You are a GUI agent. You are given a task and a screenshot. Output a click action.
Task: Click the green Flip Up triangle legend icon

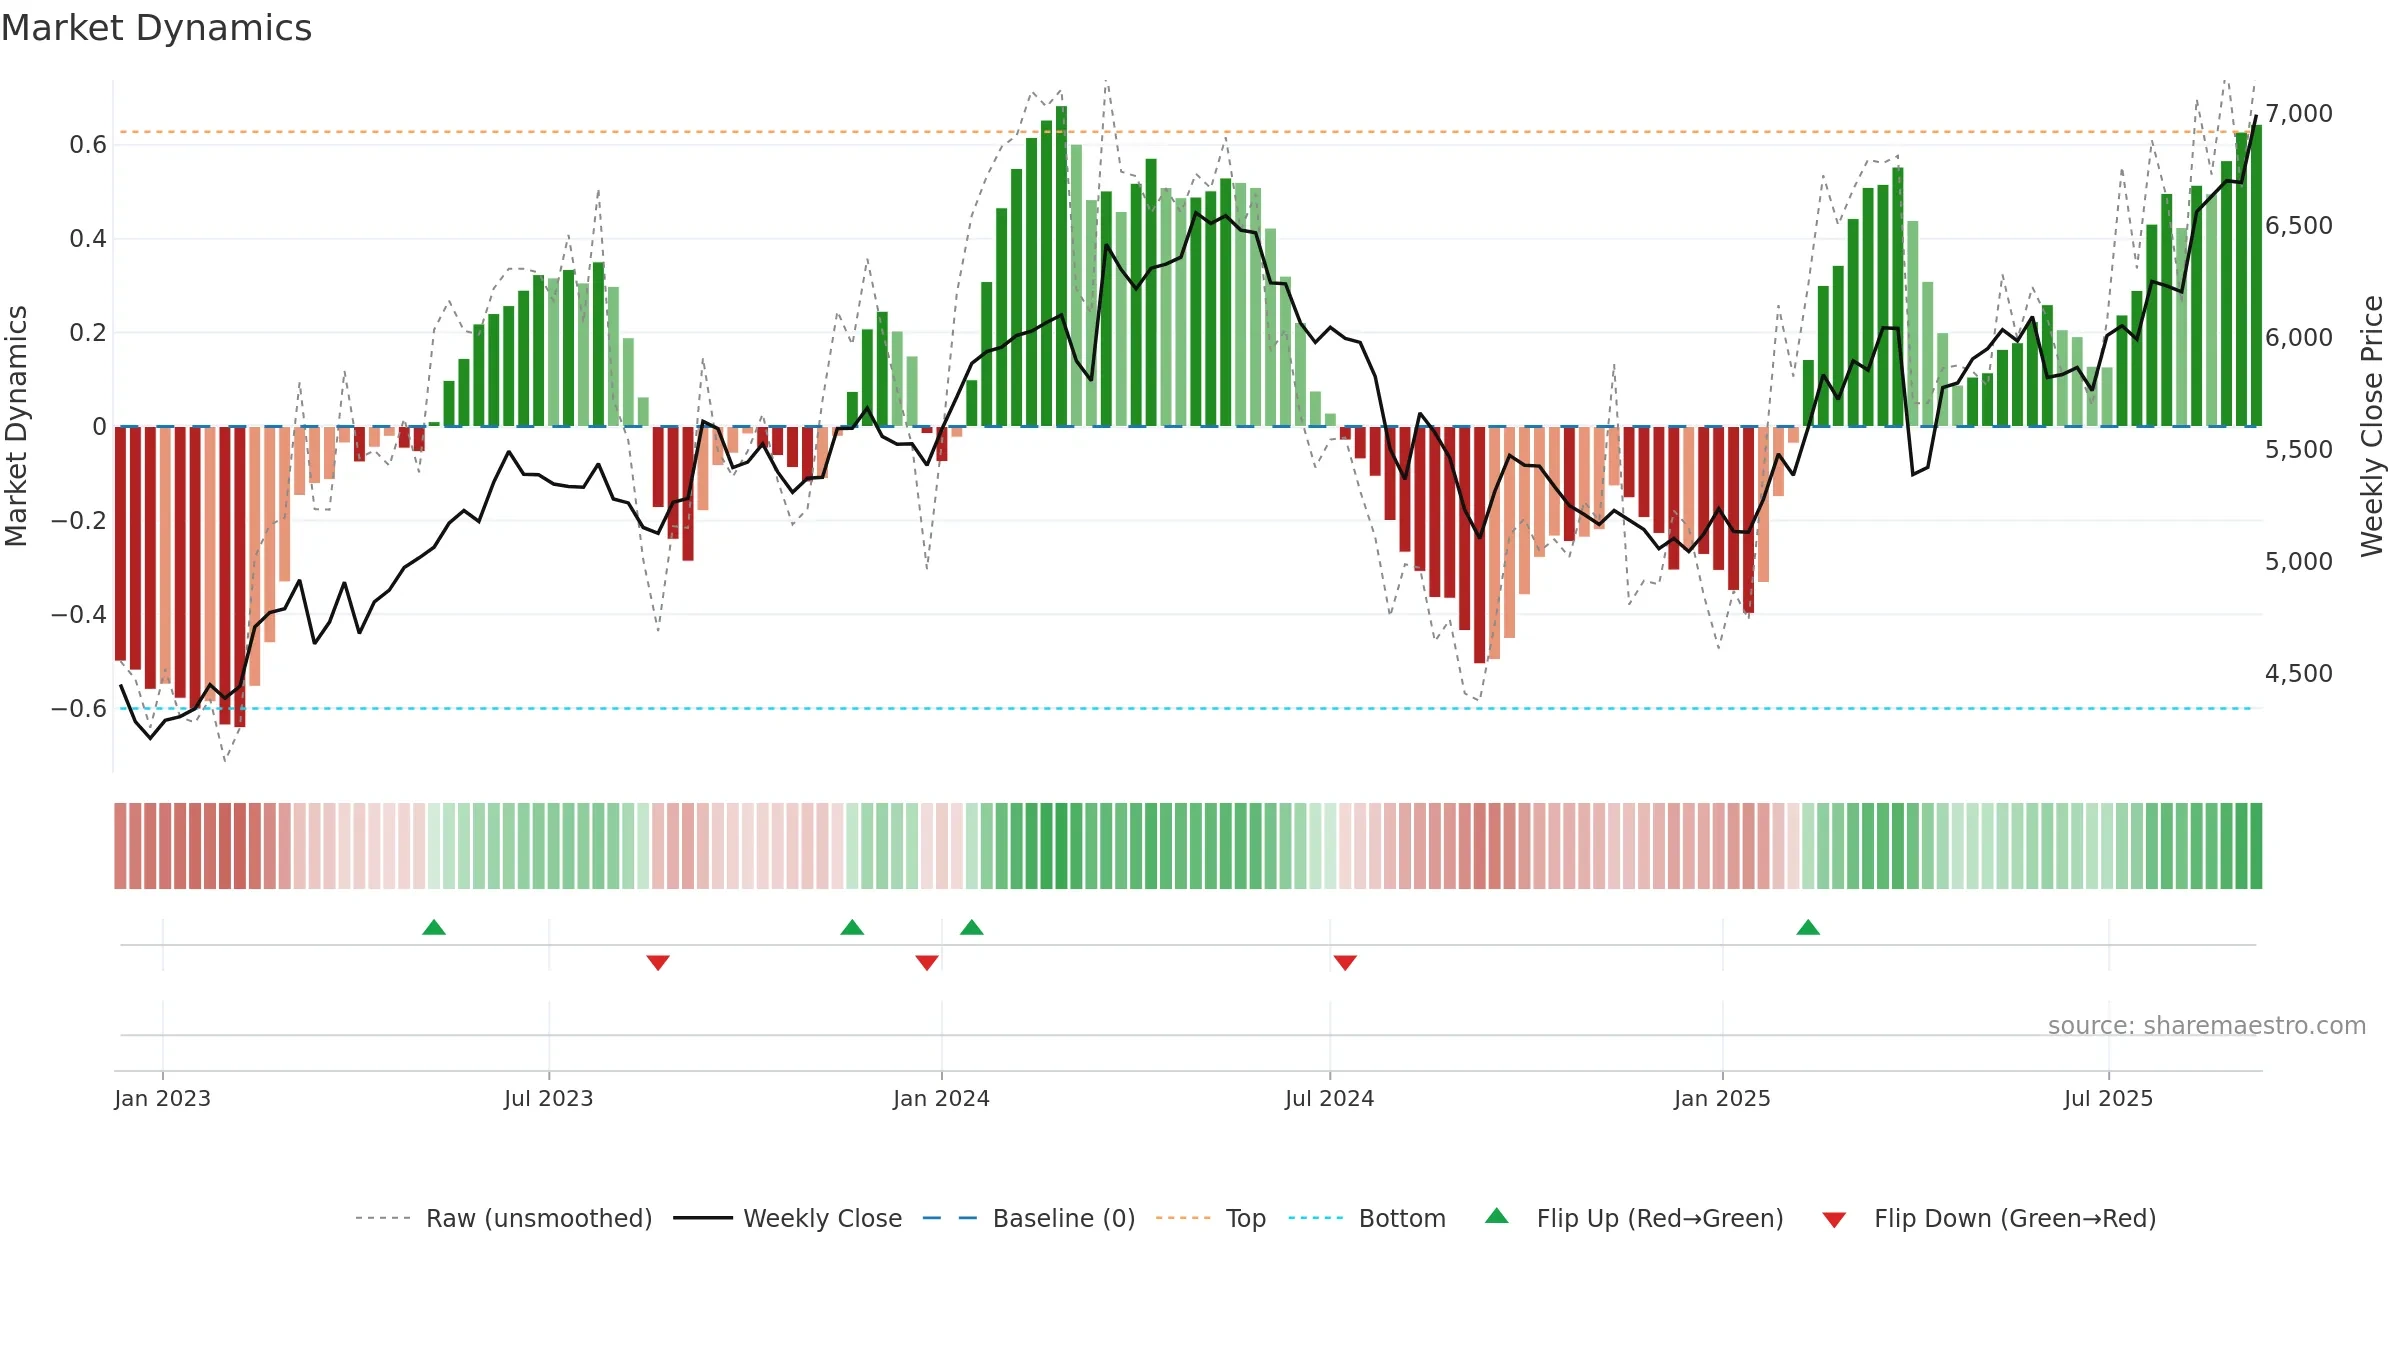point(1497,1216)
